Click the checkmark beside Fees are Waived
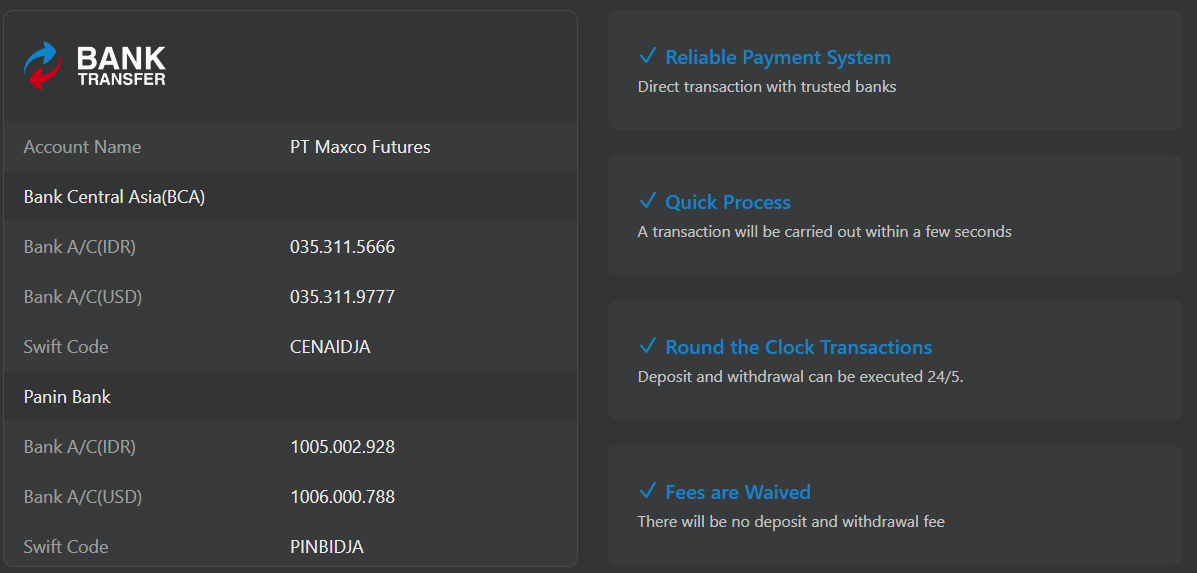This screenshot has height=573, width=1197. [x=647, y=491]
